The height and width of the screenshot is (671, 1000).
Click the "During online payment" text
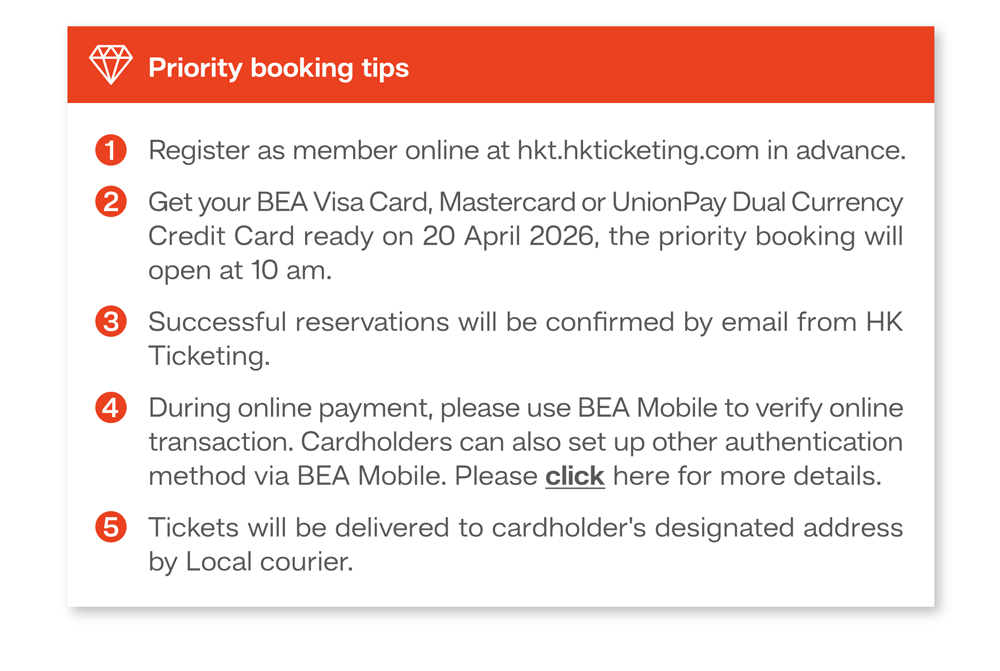290,409
